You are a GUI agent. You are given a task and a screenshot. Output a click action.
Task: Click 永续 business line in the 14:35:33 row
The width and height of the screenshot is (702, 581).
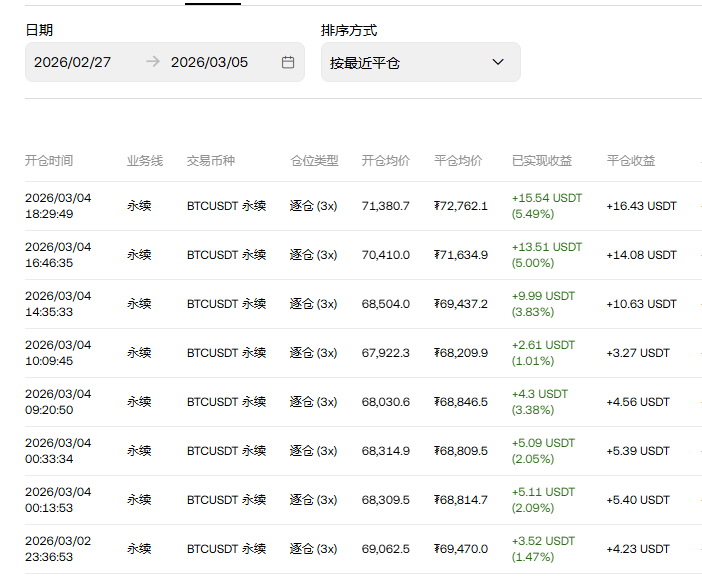(139, 304)
